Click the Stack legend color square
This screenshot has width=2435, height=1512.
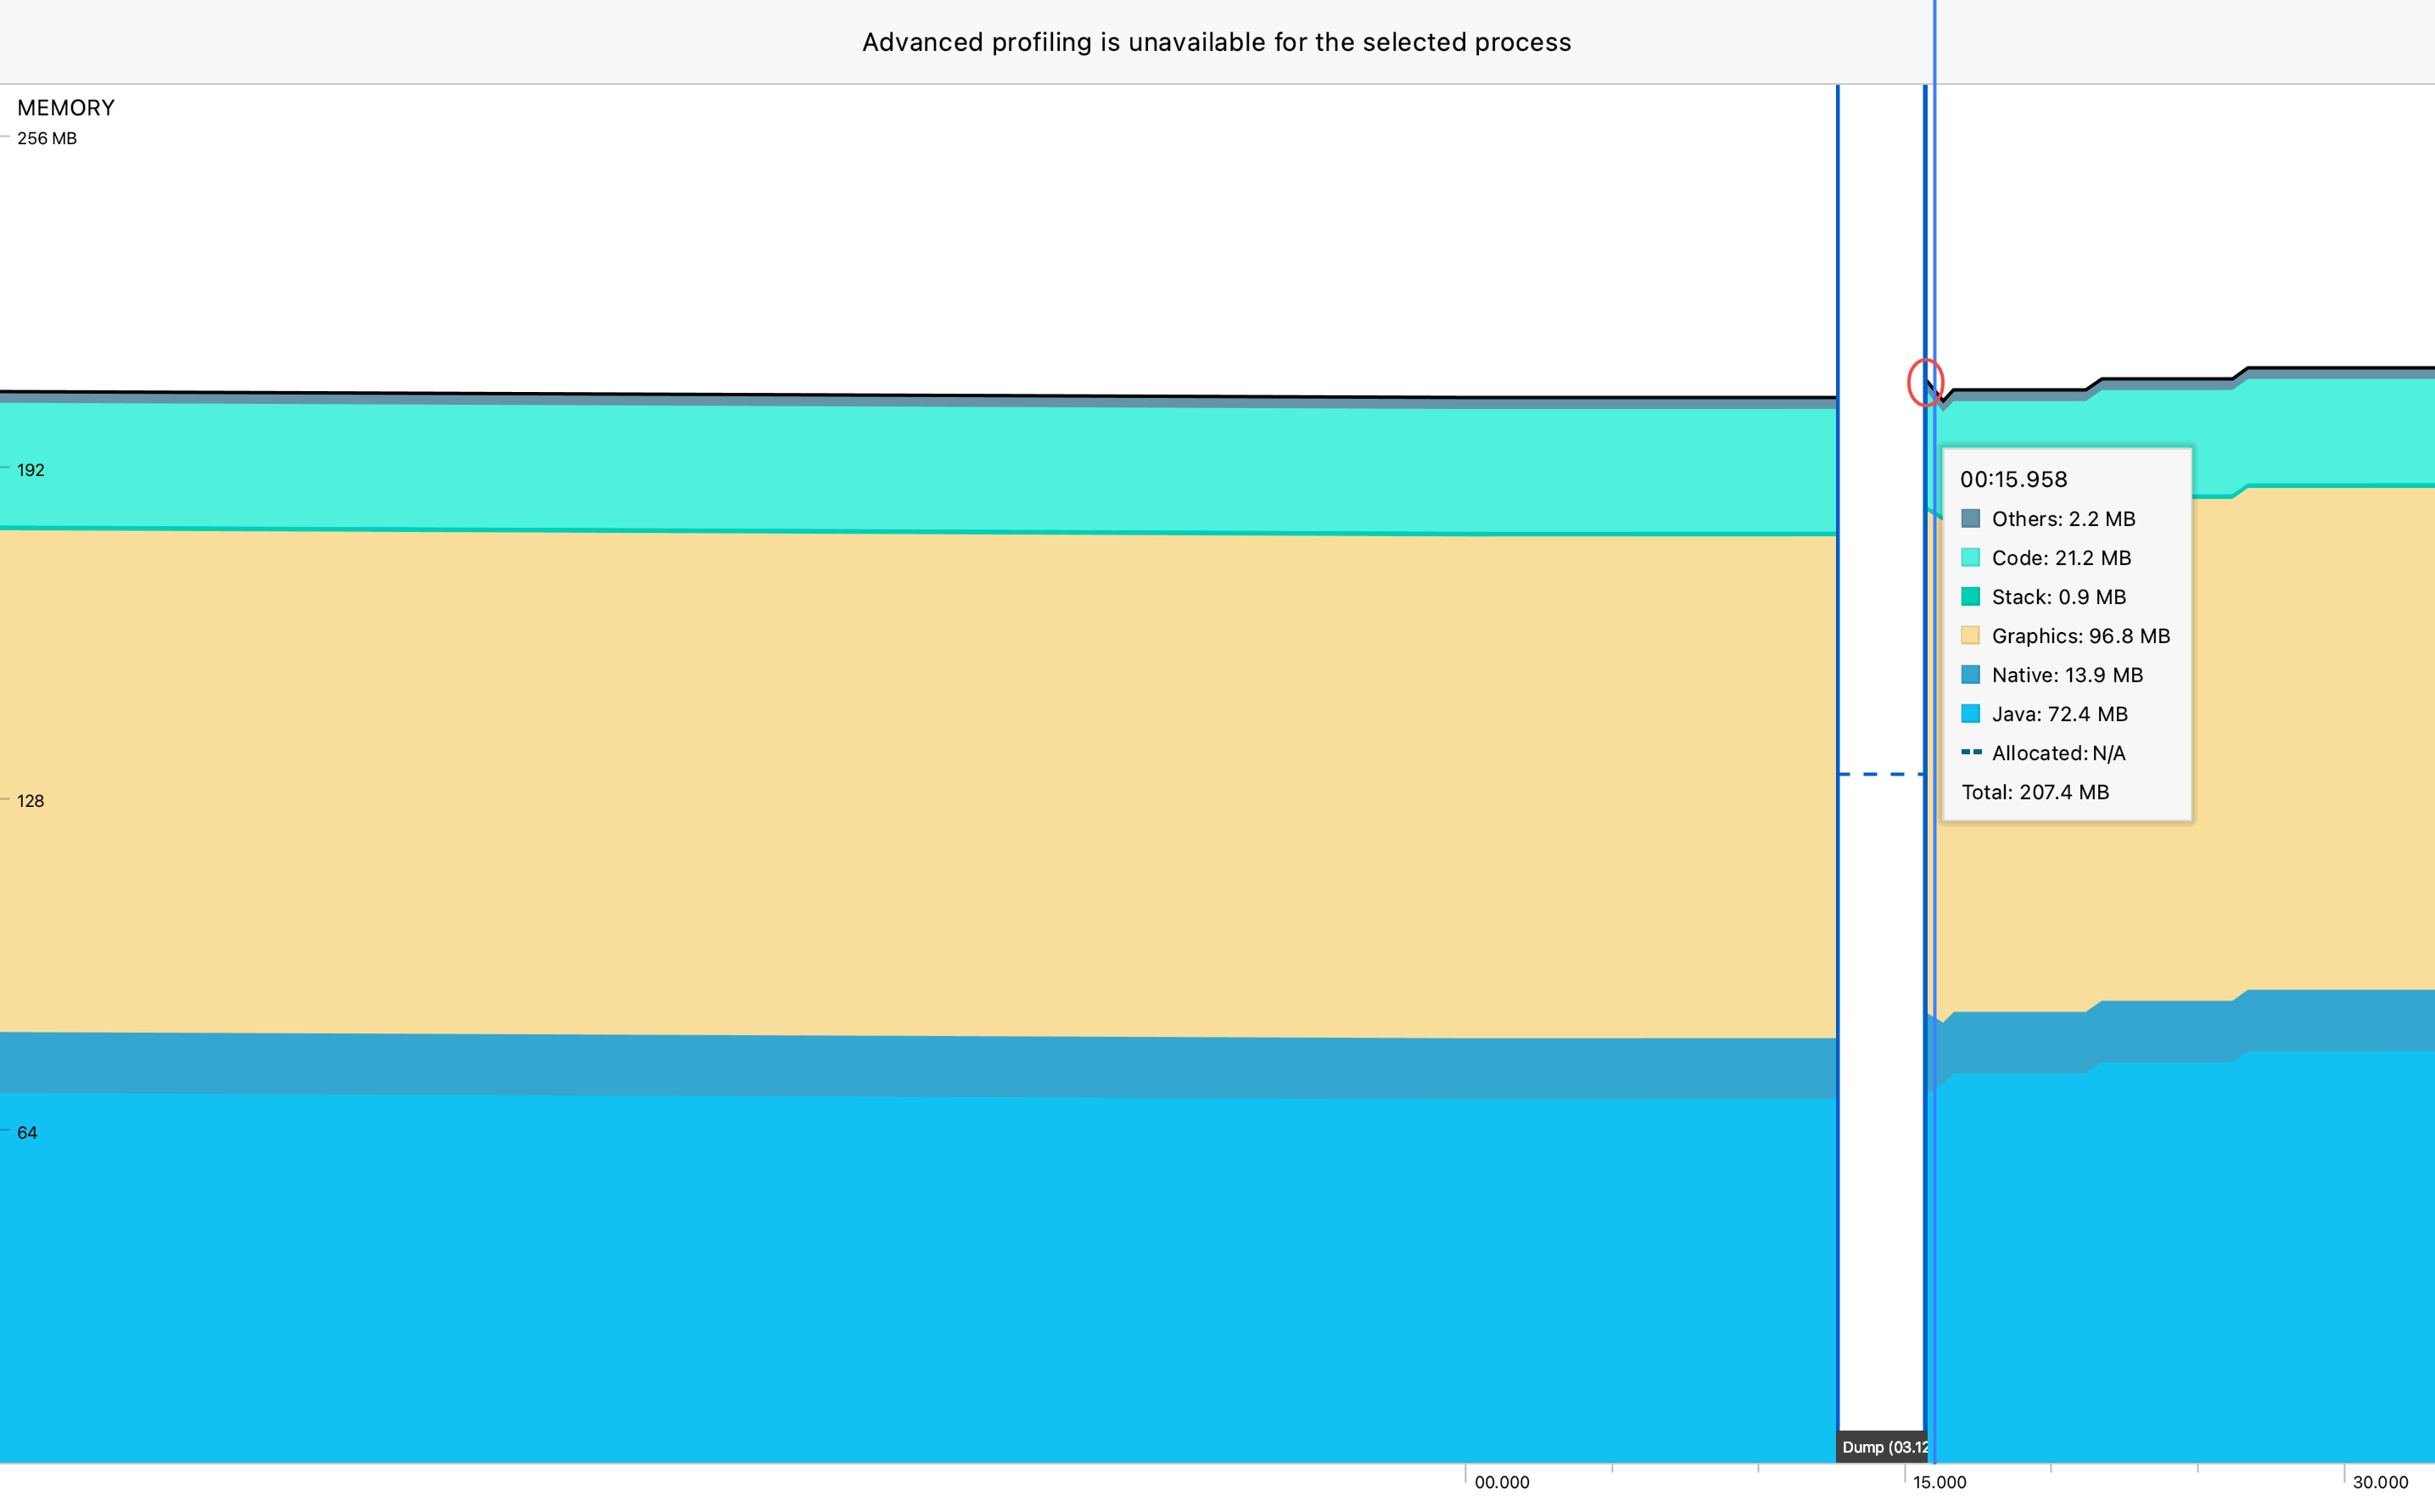(x=1970, y=596)
